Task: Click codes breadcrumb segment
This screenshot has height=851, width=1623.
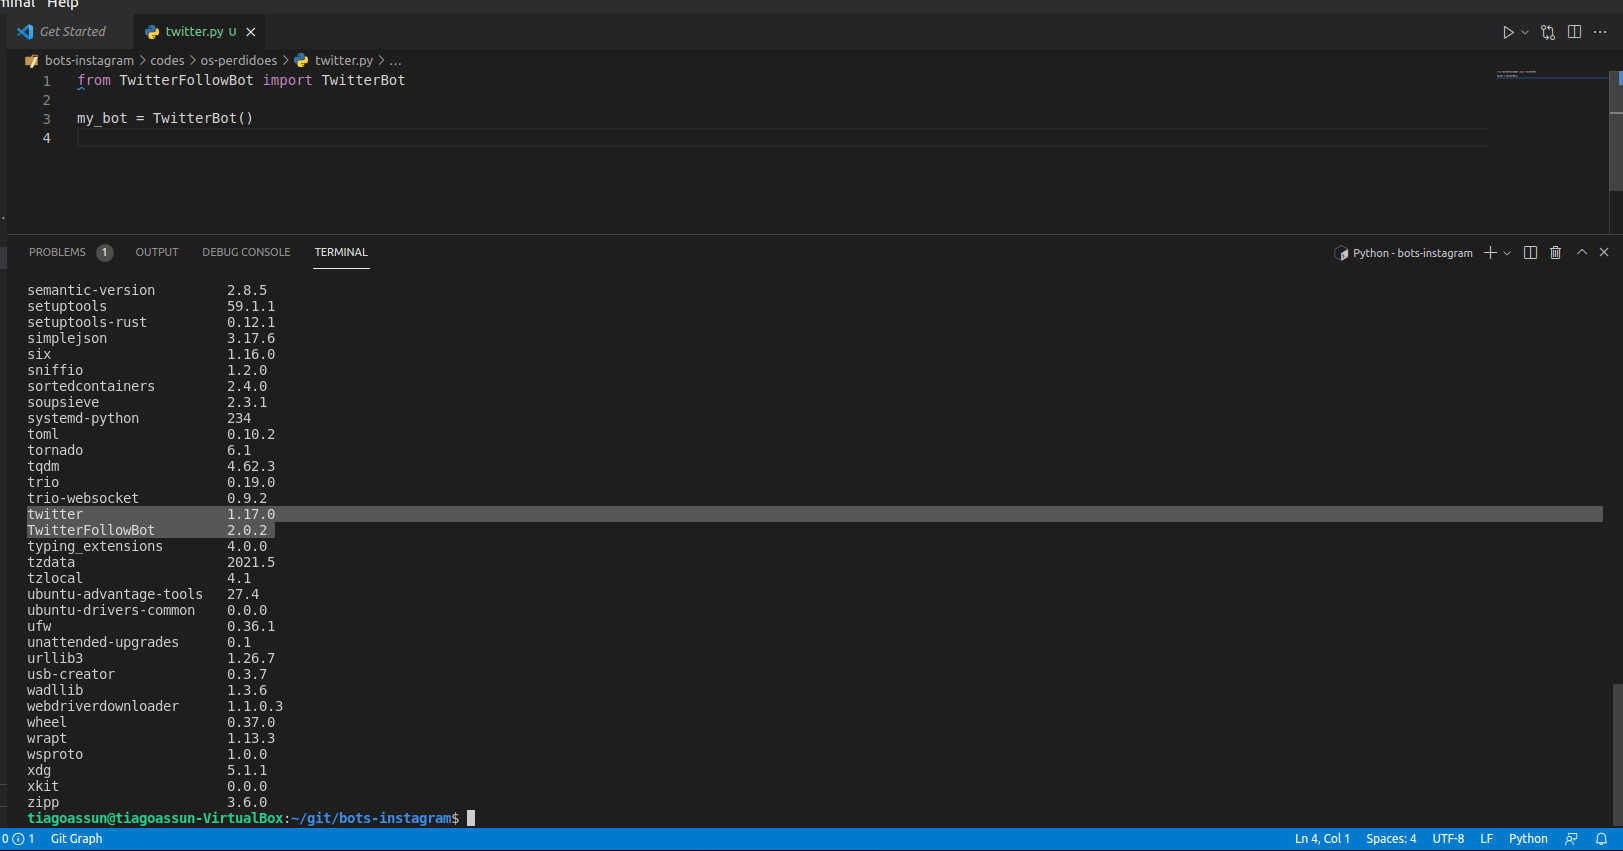Action: point(167,61)
